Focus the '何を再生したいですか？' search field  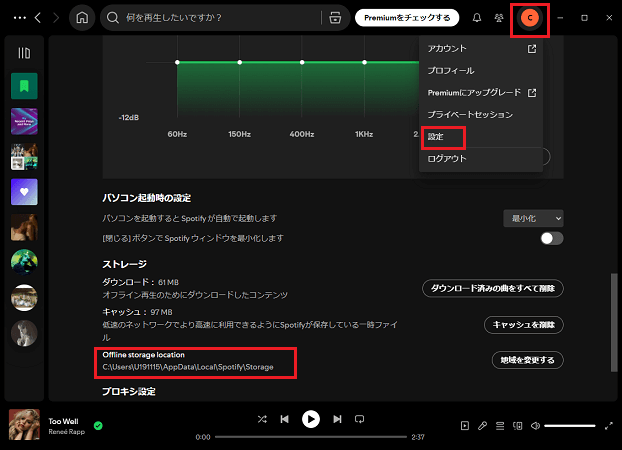coord(220,18)
